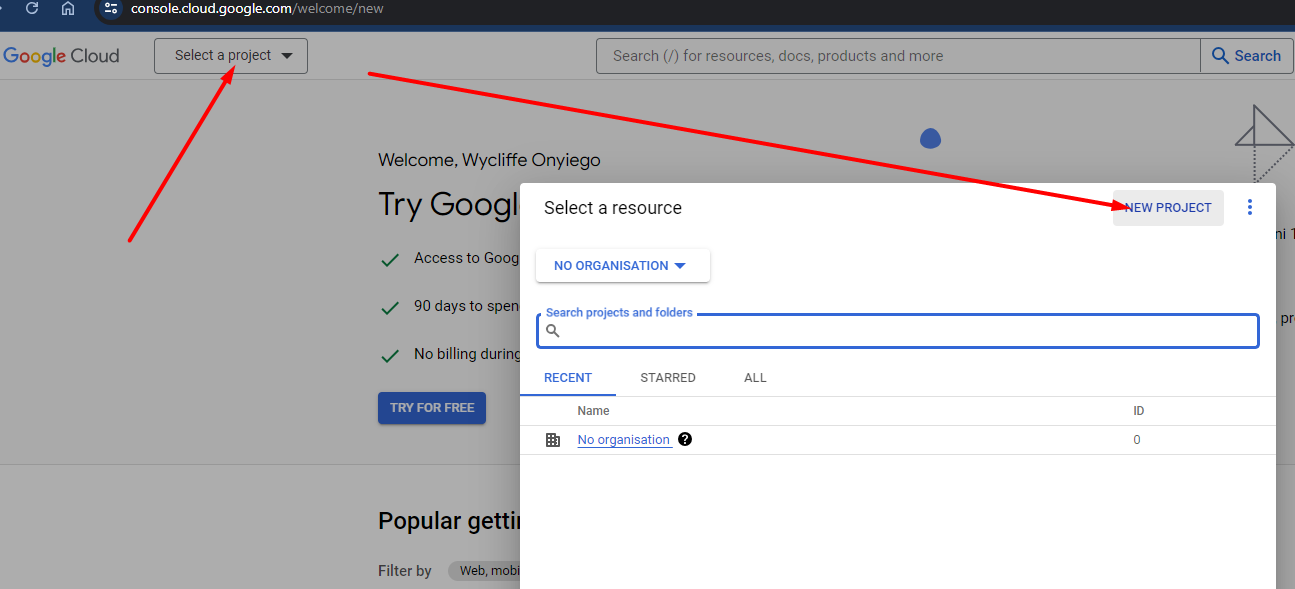This screenshot has width=1295, height=589.
Task: Click the Name column header
Action: point(593,411)
